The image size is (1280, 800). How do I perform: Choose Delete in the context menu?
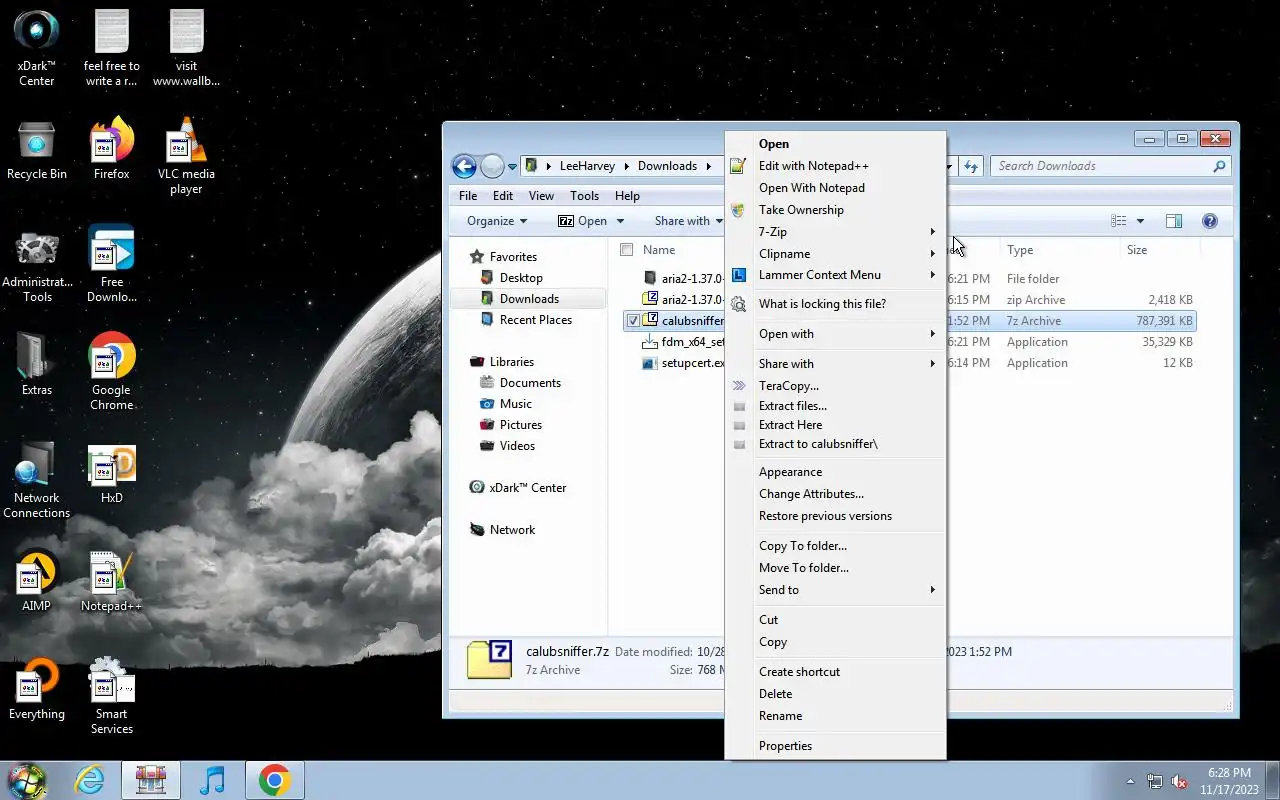pyautogui.click(x=835, y=694)
